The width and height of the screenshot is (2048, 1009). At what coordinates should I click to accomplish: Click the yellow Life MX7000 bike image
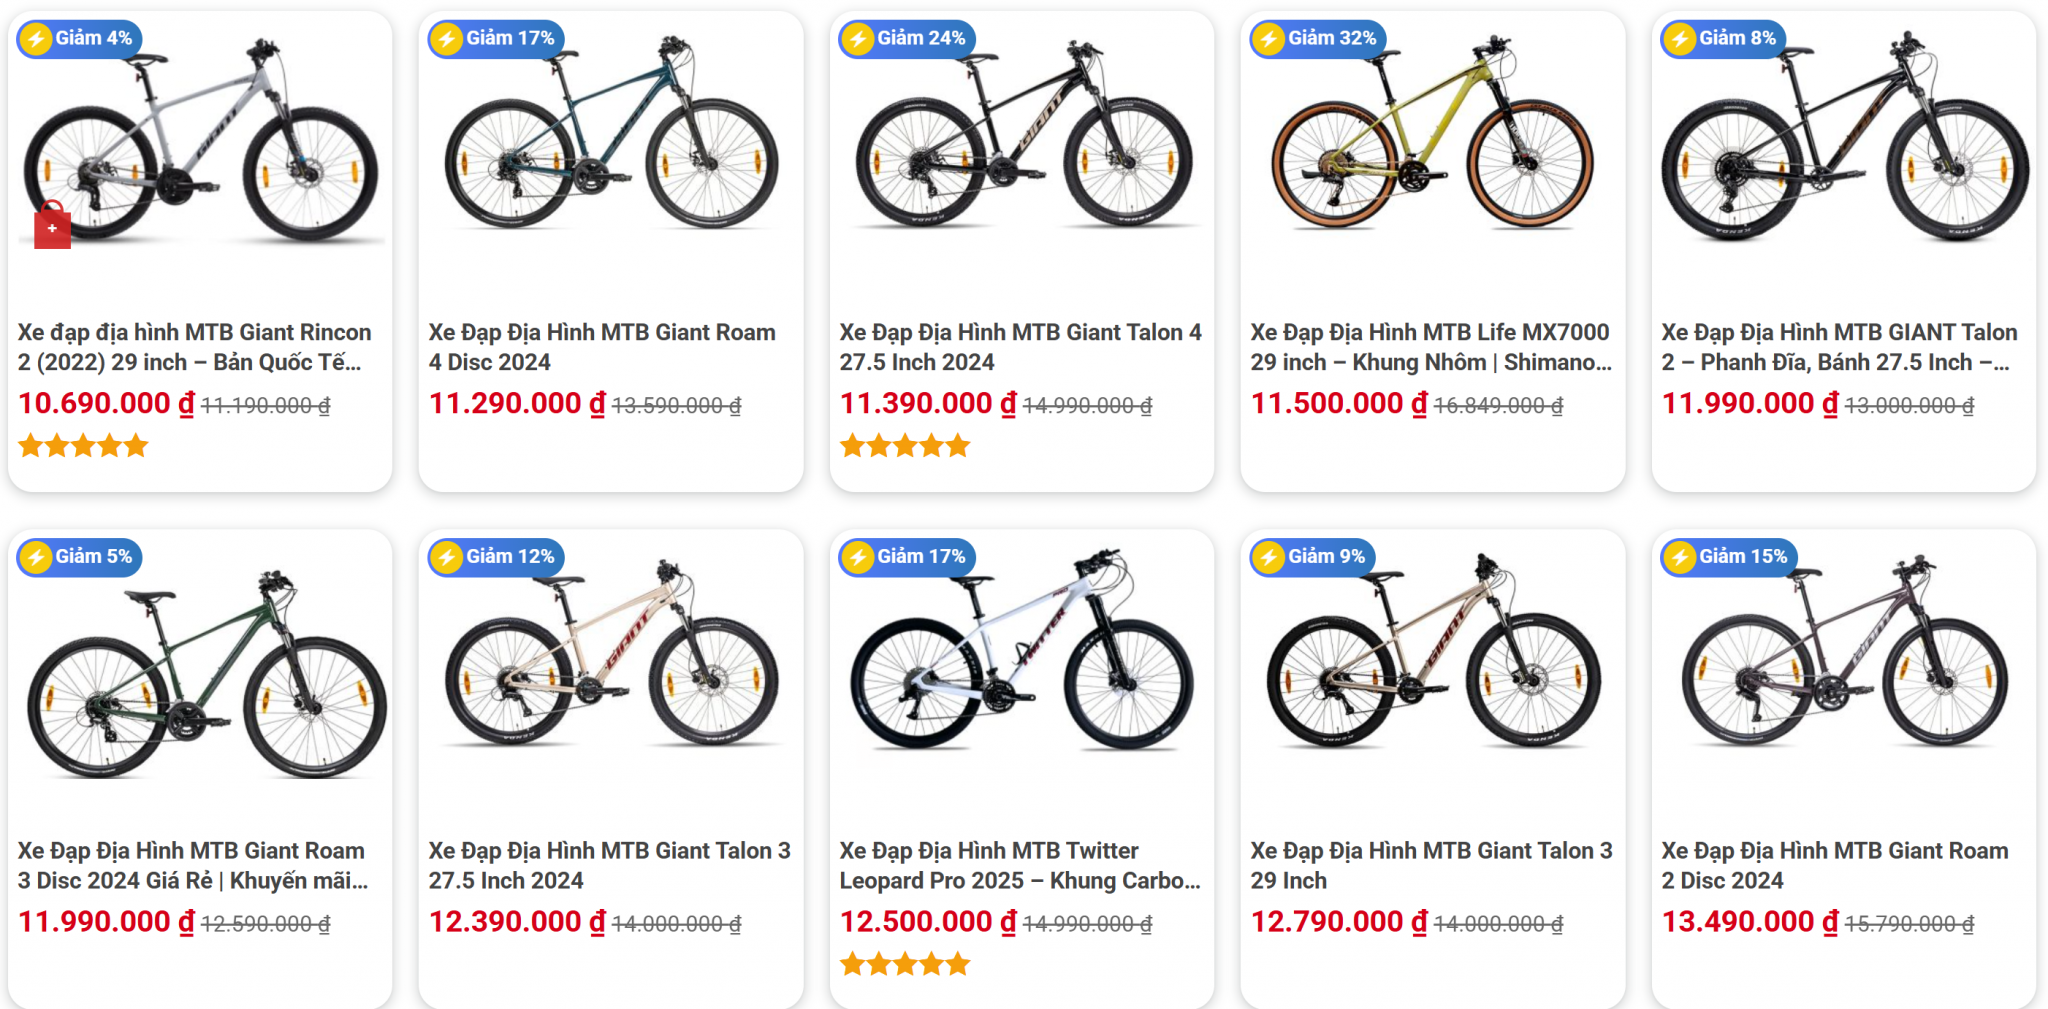[1432, 140]
